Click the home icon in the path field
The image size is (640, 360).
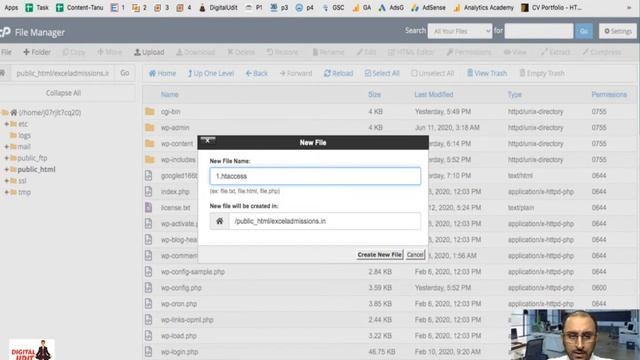[x=220, y=221]
